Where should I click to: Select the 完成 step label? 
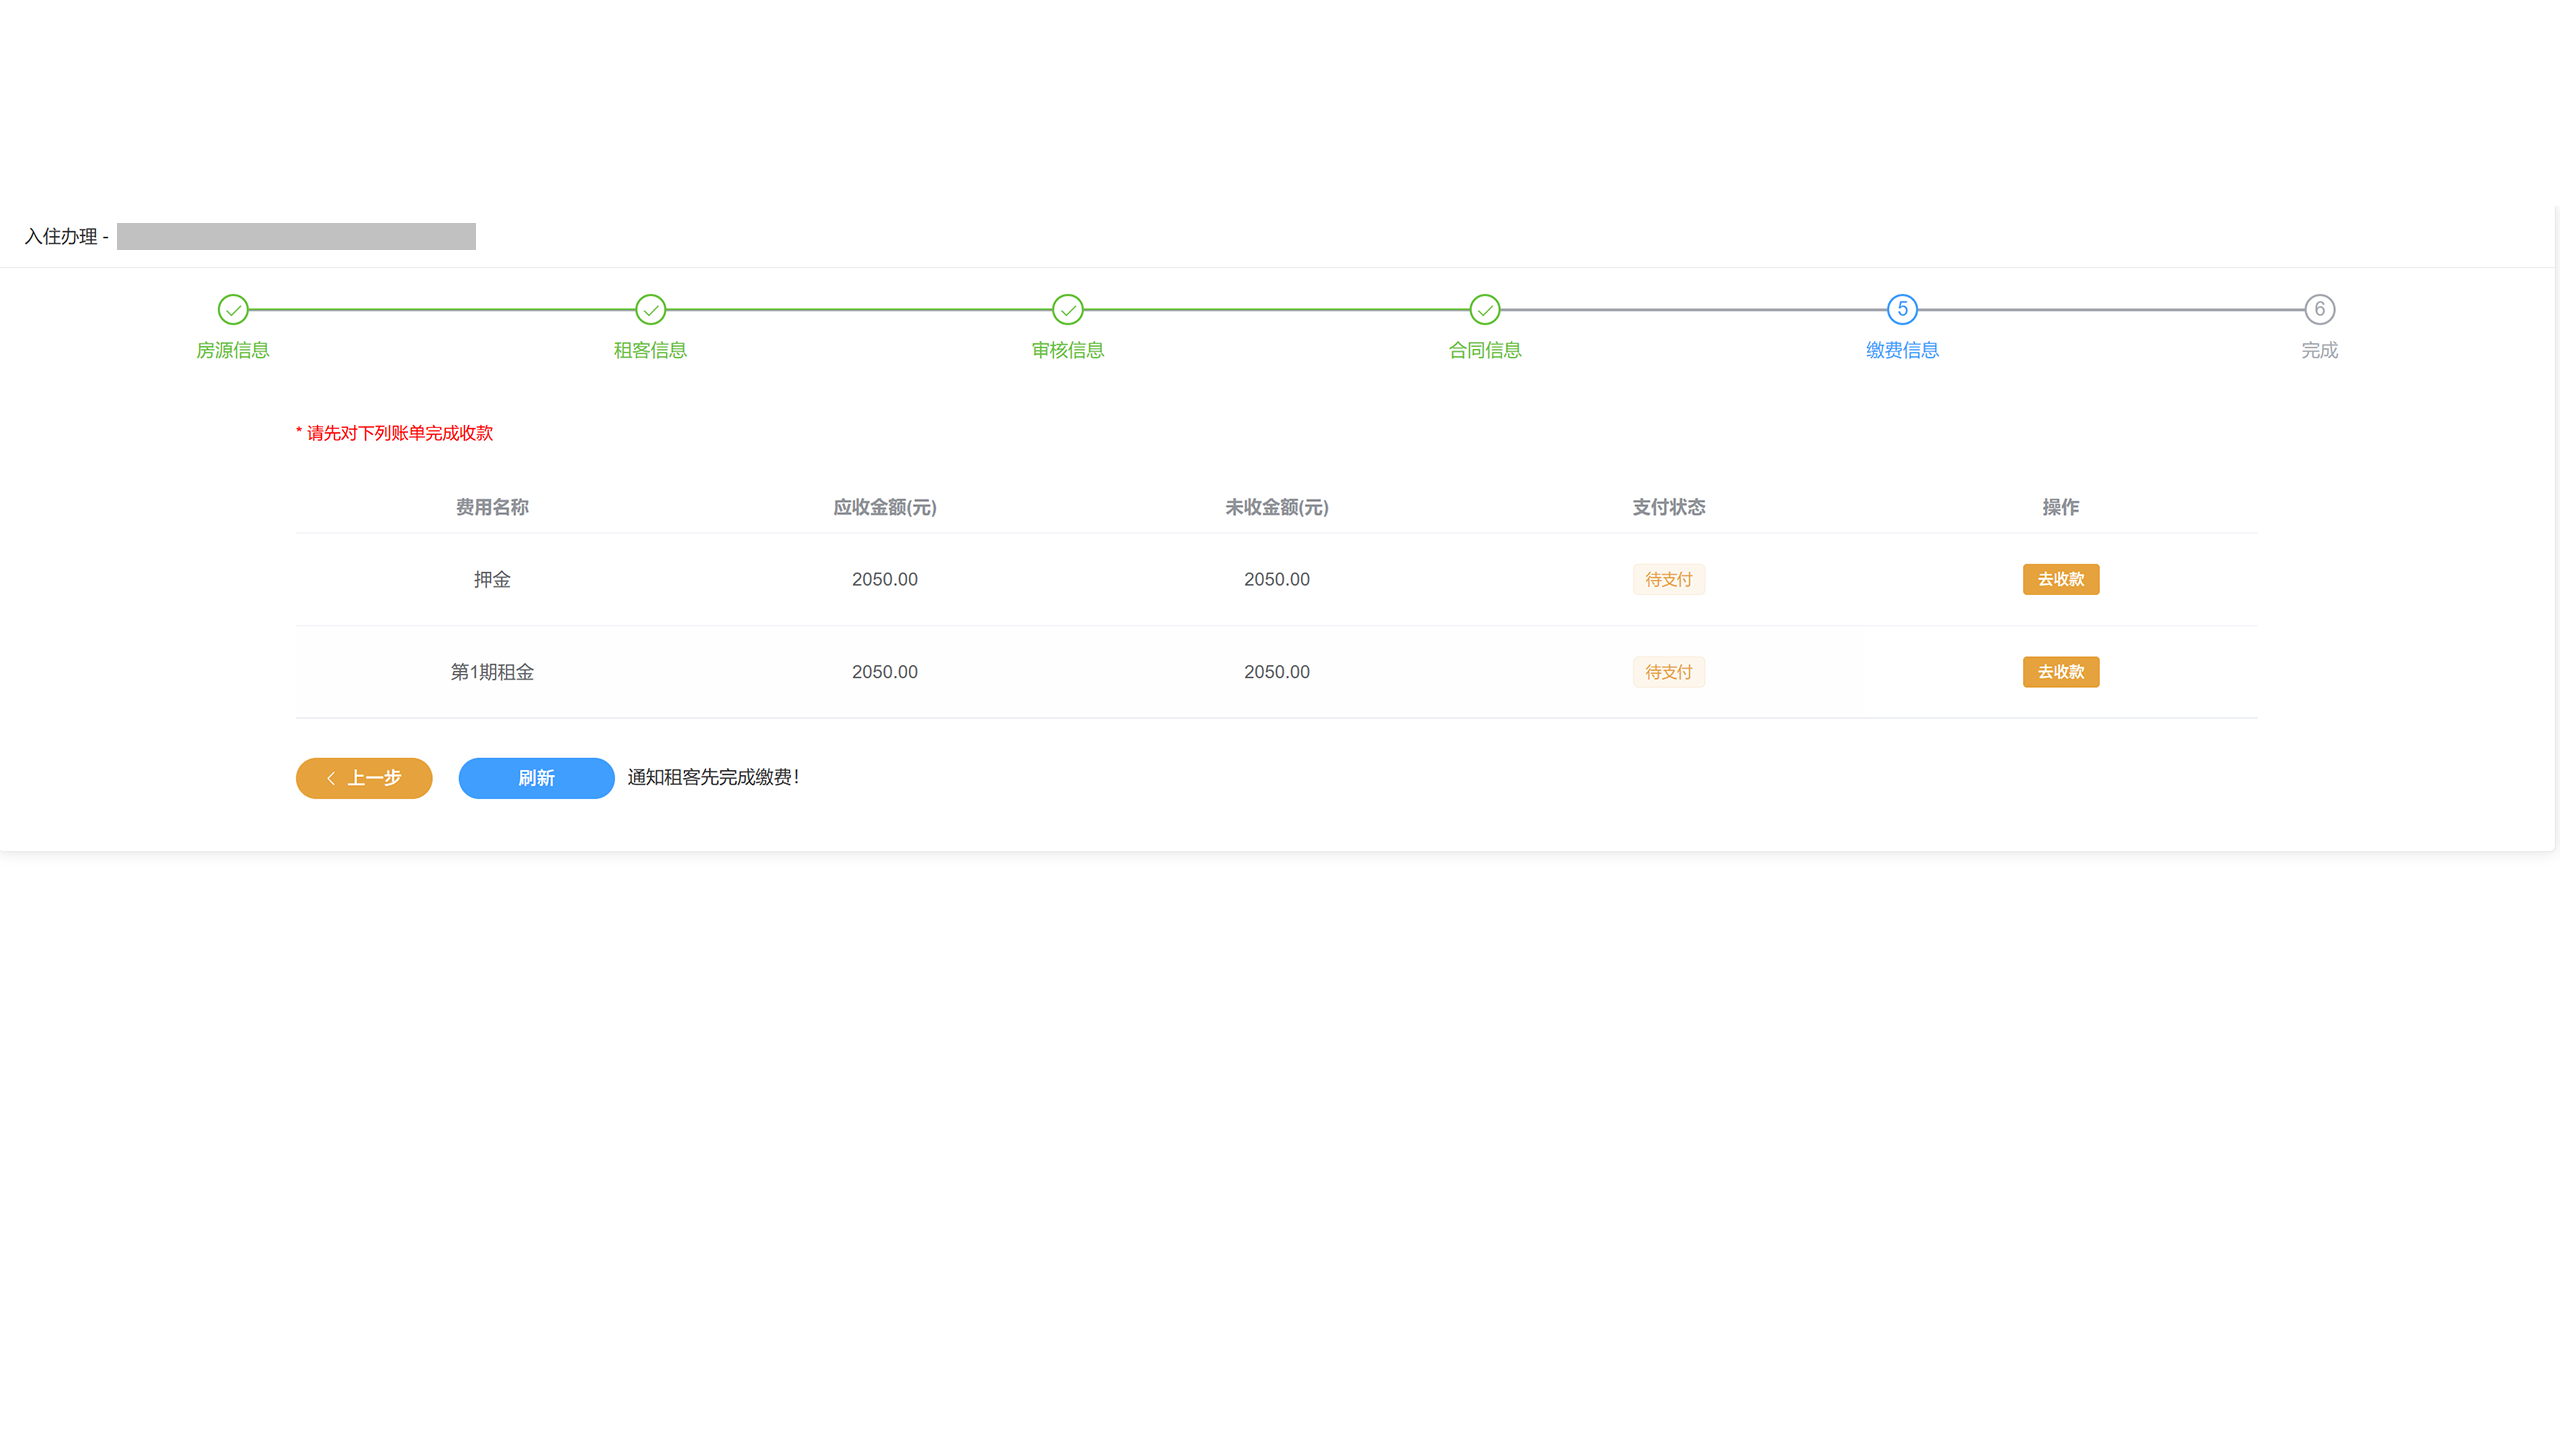(x=2319, y=350)
